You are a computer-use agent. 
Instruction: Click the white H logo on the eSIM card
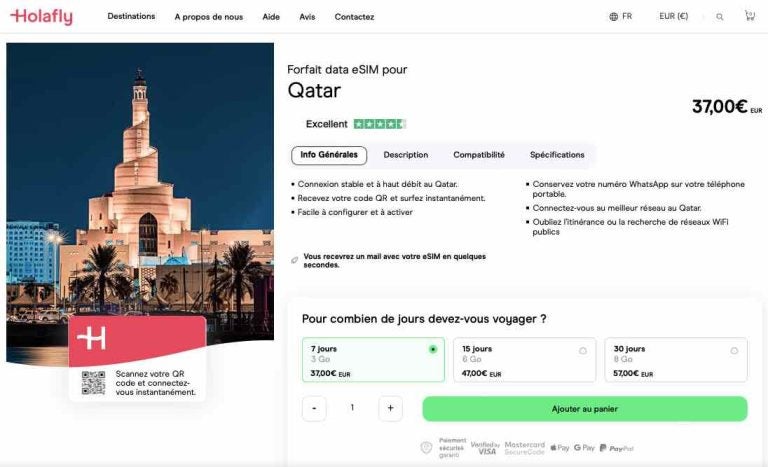(x=92, y=338)
